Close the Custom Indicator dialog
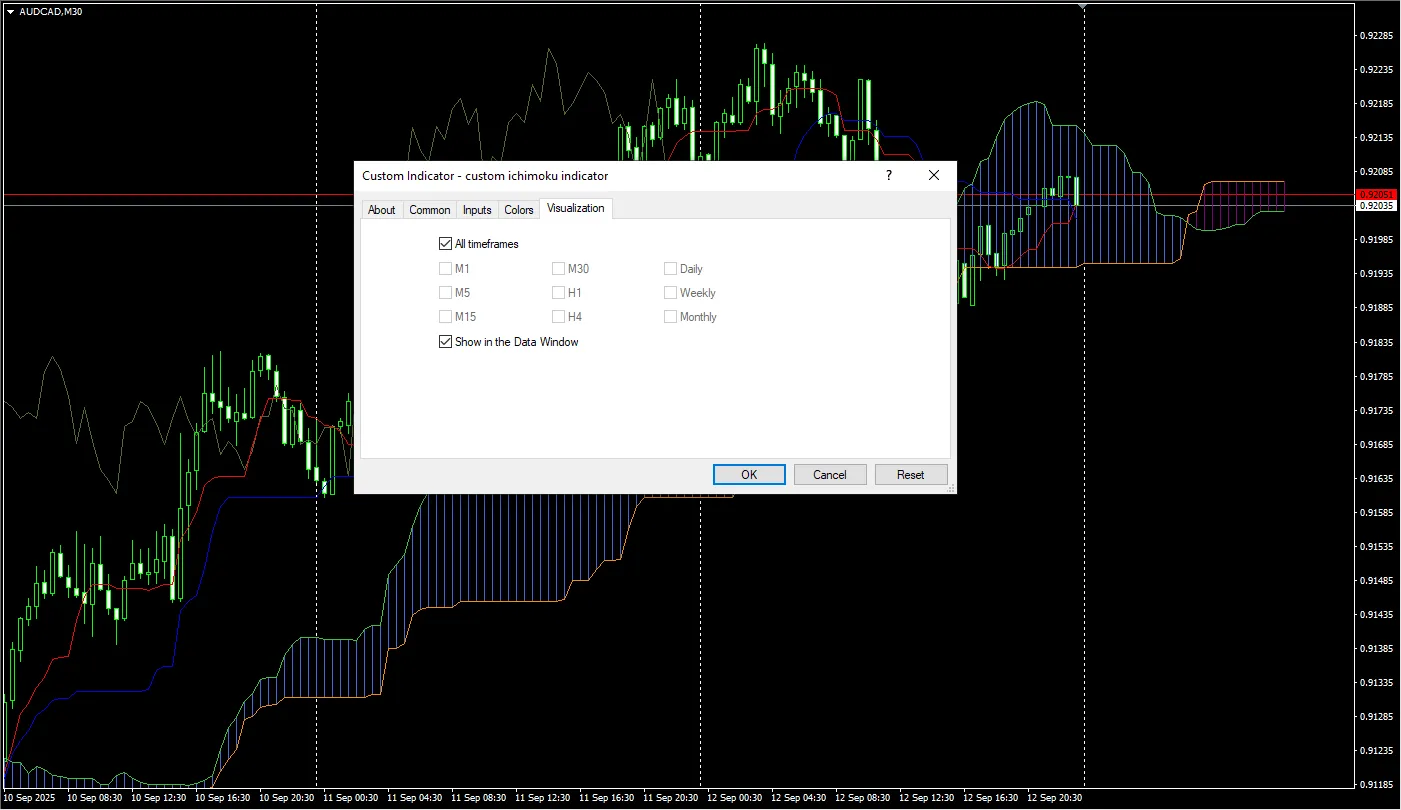Image resolution: width=1401 pixels, height=810 pixels. (x=934, y=175)
